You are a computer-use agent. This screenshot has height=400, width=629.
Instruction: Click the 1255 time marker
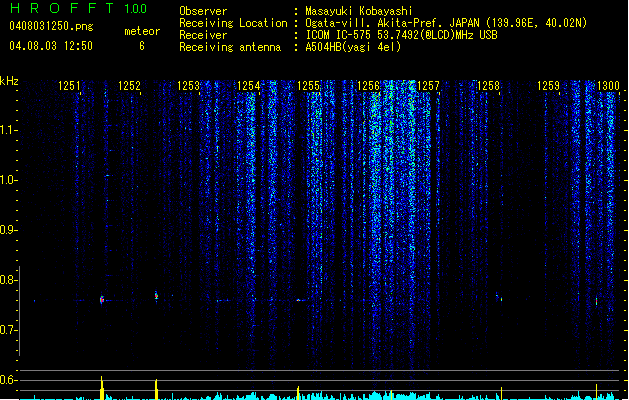tap(308, 85)
